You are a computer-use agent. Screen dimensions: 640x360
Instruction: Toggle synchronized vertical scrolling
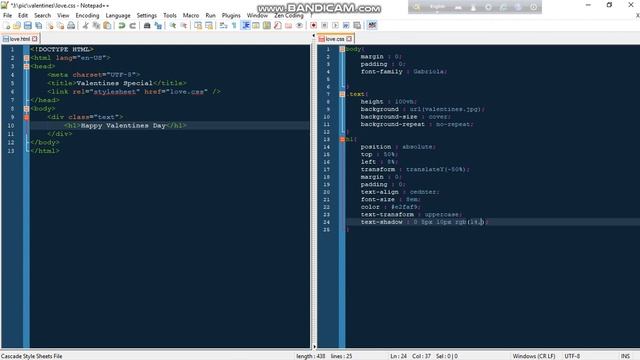point(198,25)
